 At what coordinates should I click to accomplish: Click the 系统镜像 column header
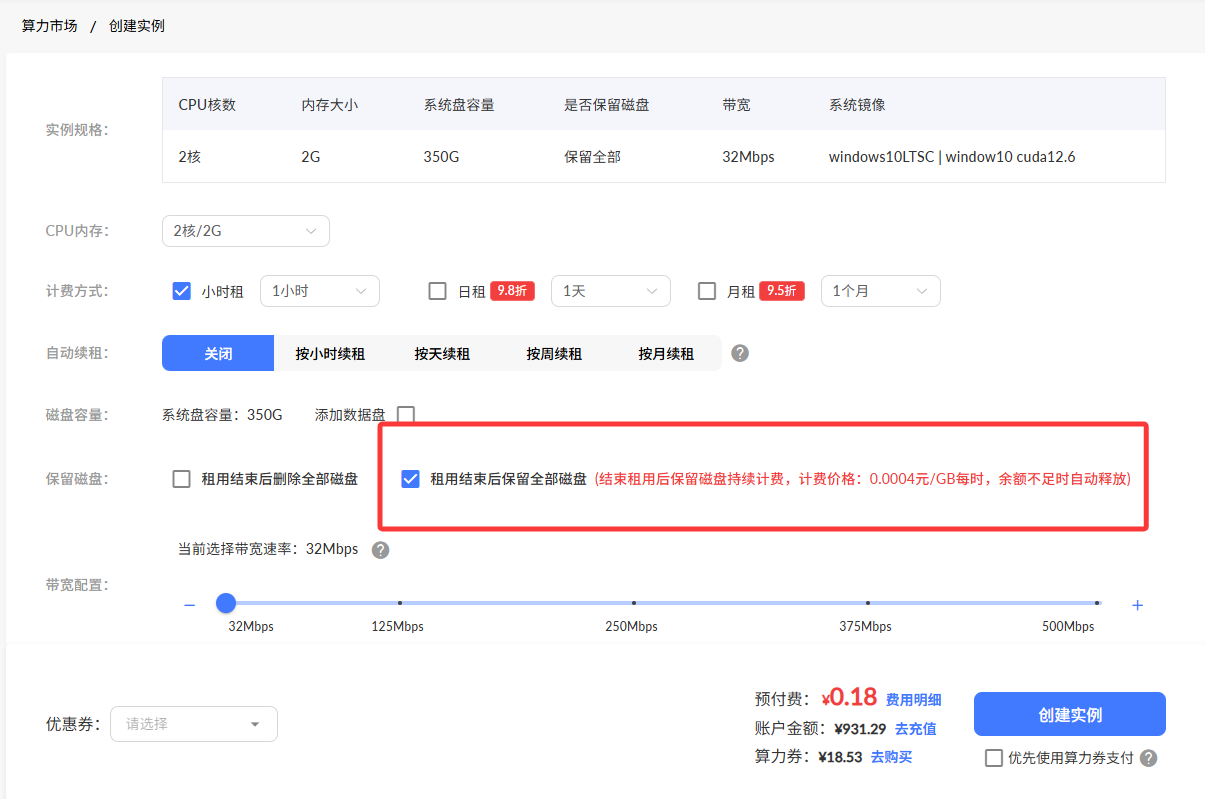[x=857, y=104]
